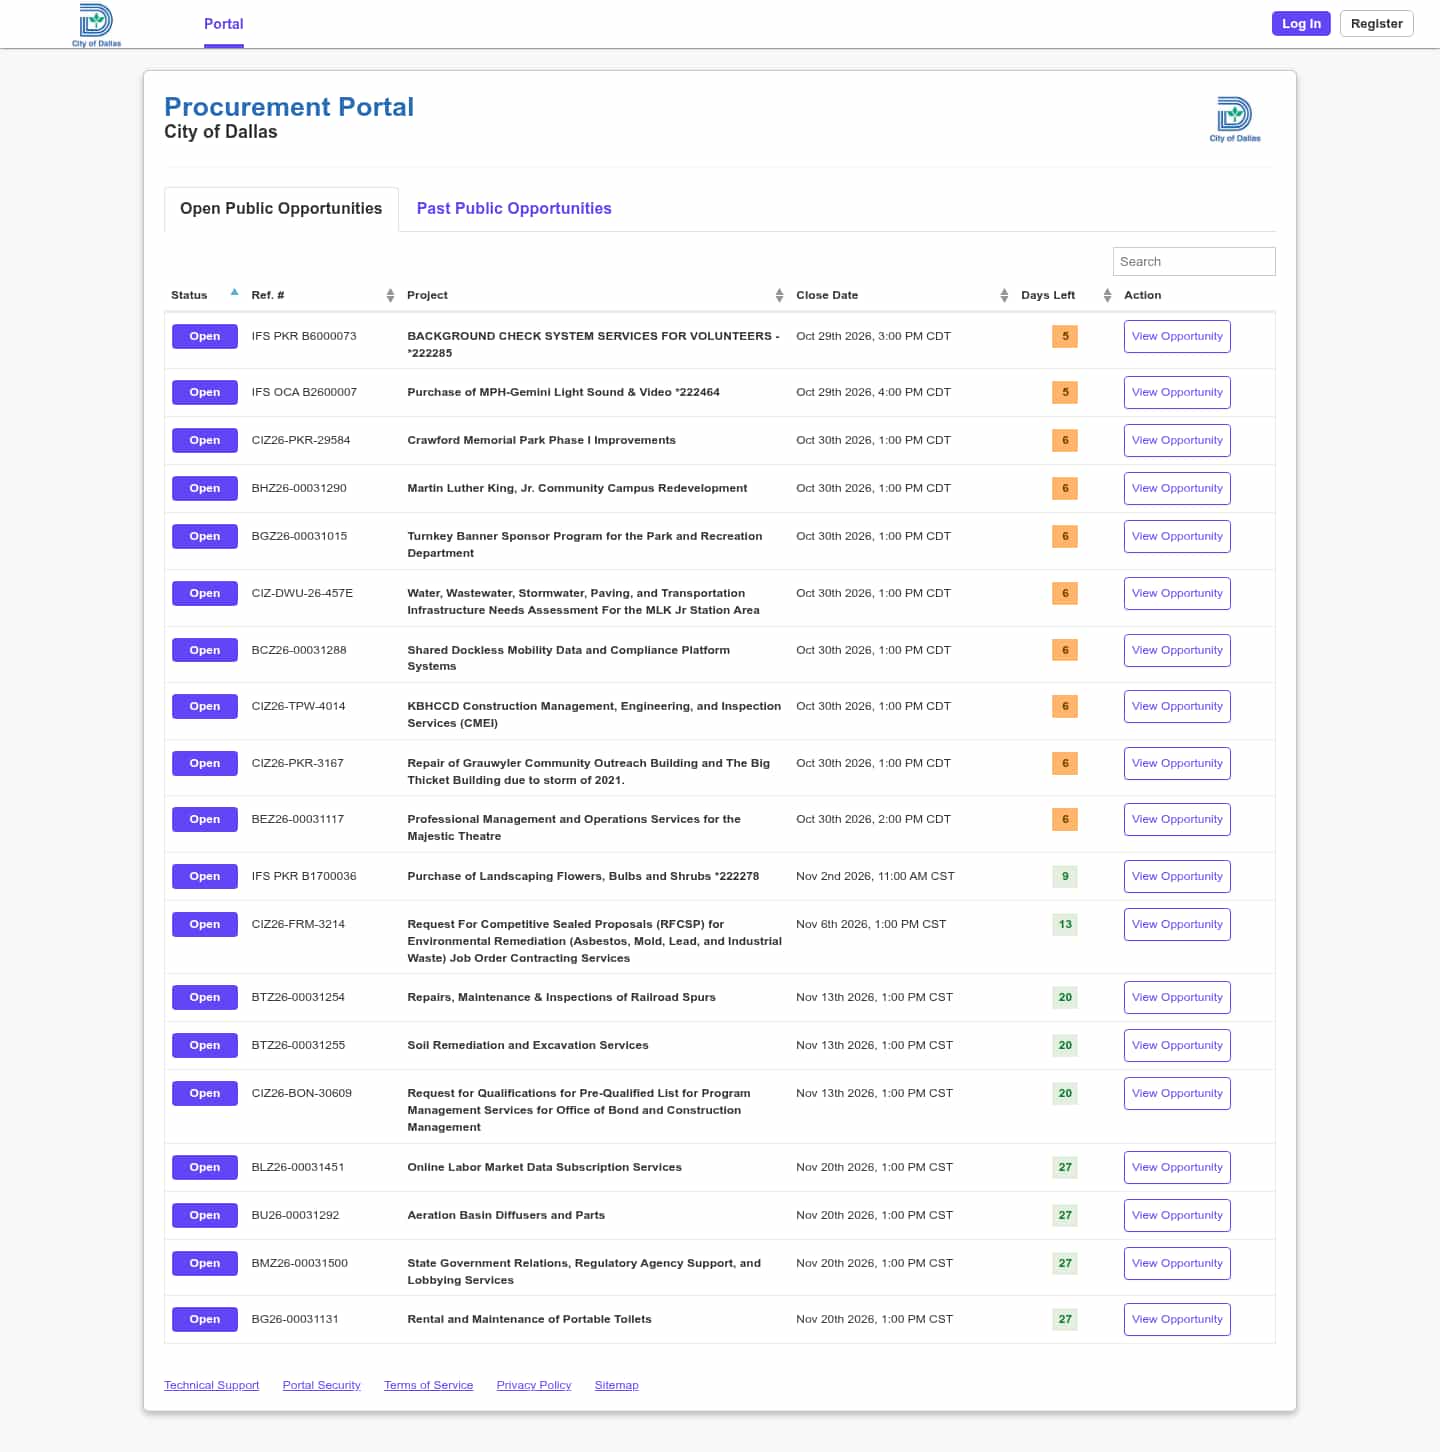1440x1452 pixels.
Task: Click Open status for CIZ26-TPW-4014
Action: 205,706
